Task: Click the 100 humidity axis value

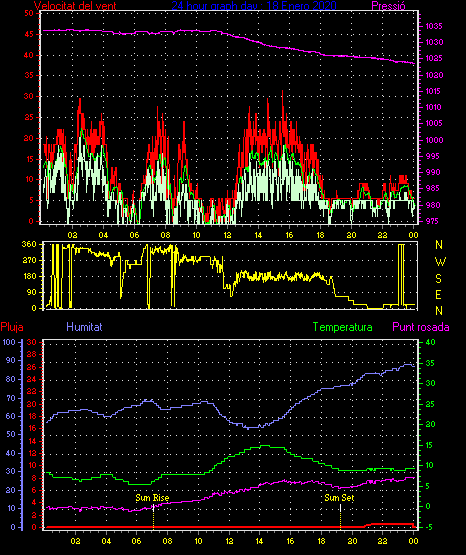Action: coord(9,342)
